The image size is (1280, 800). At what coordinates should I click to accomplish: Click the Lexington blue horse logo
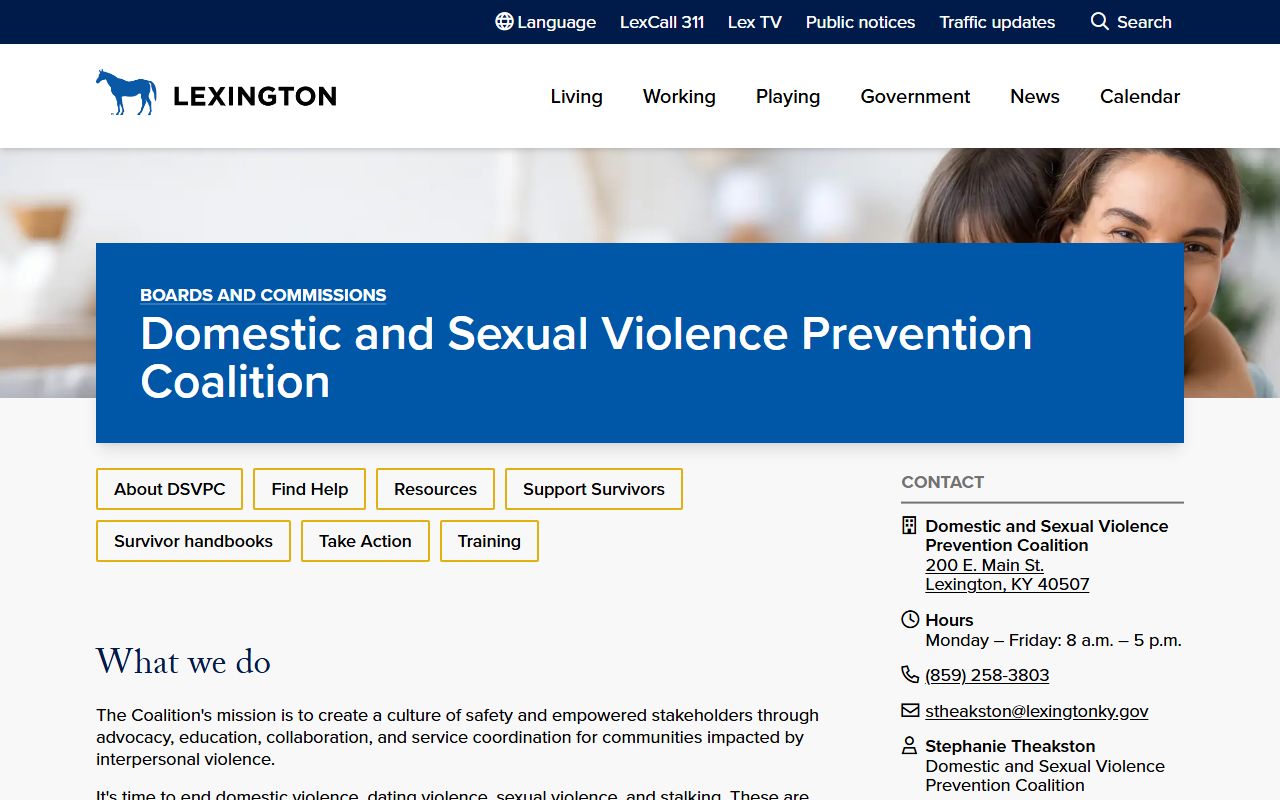(126, 93)
